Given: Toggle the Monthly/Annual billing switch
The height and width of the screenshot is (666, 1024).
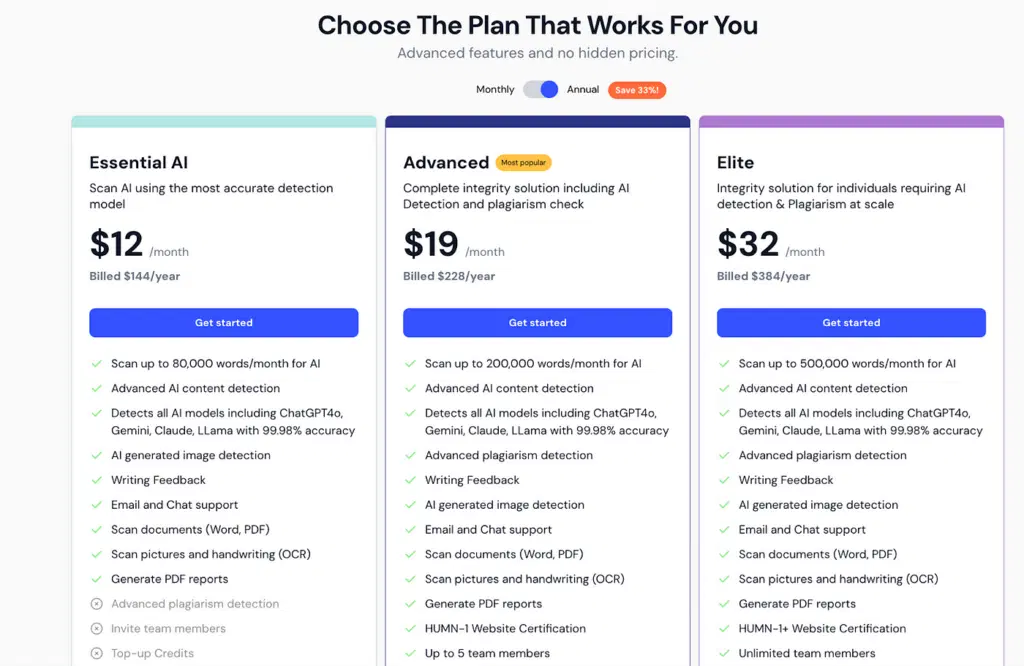Looking at the screenshot, I should point(540,89).
